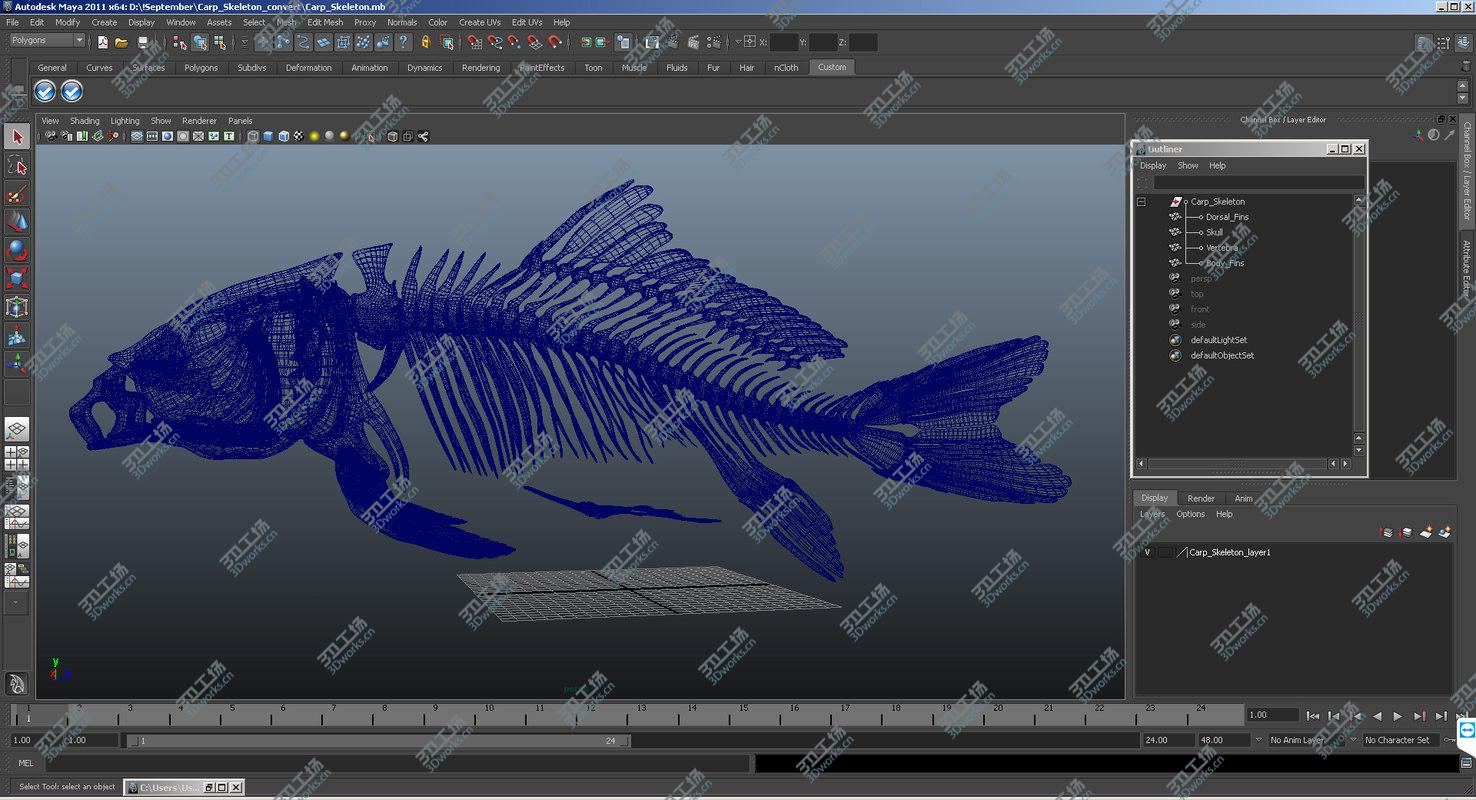Activate the Move tool cone icon

point(17,222)
